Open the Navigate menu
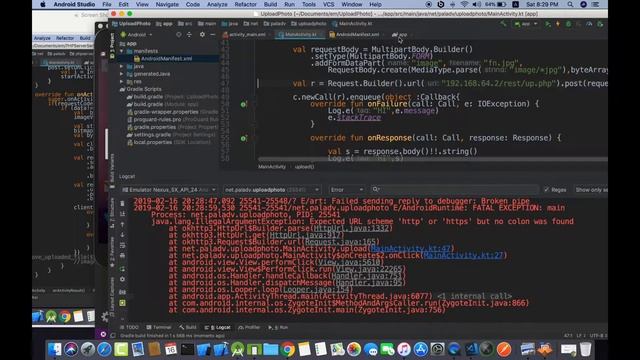Viewport: 640px width, 360px height. 167,4
